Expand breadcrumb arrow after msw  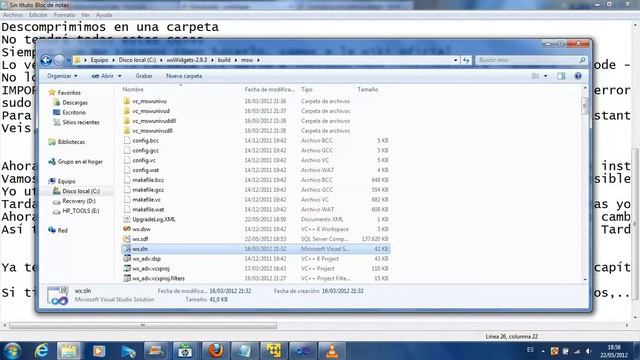click(x=258, y=60)
